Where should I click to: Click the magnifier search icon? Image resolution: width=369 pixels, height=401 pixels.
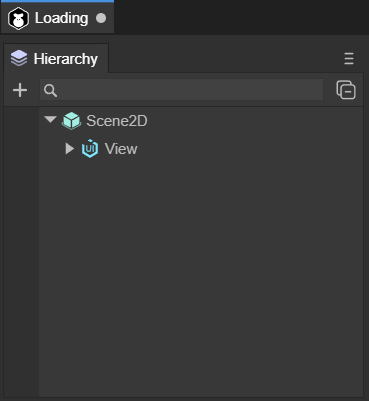50,90
